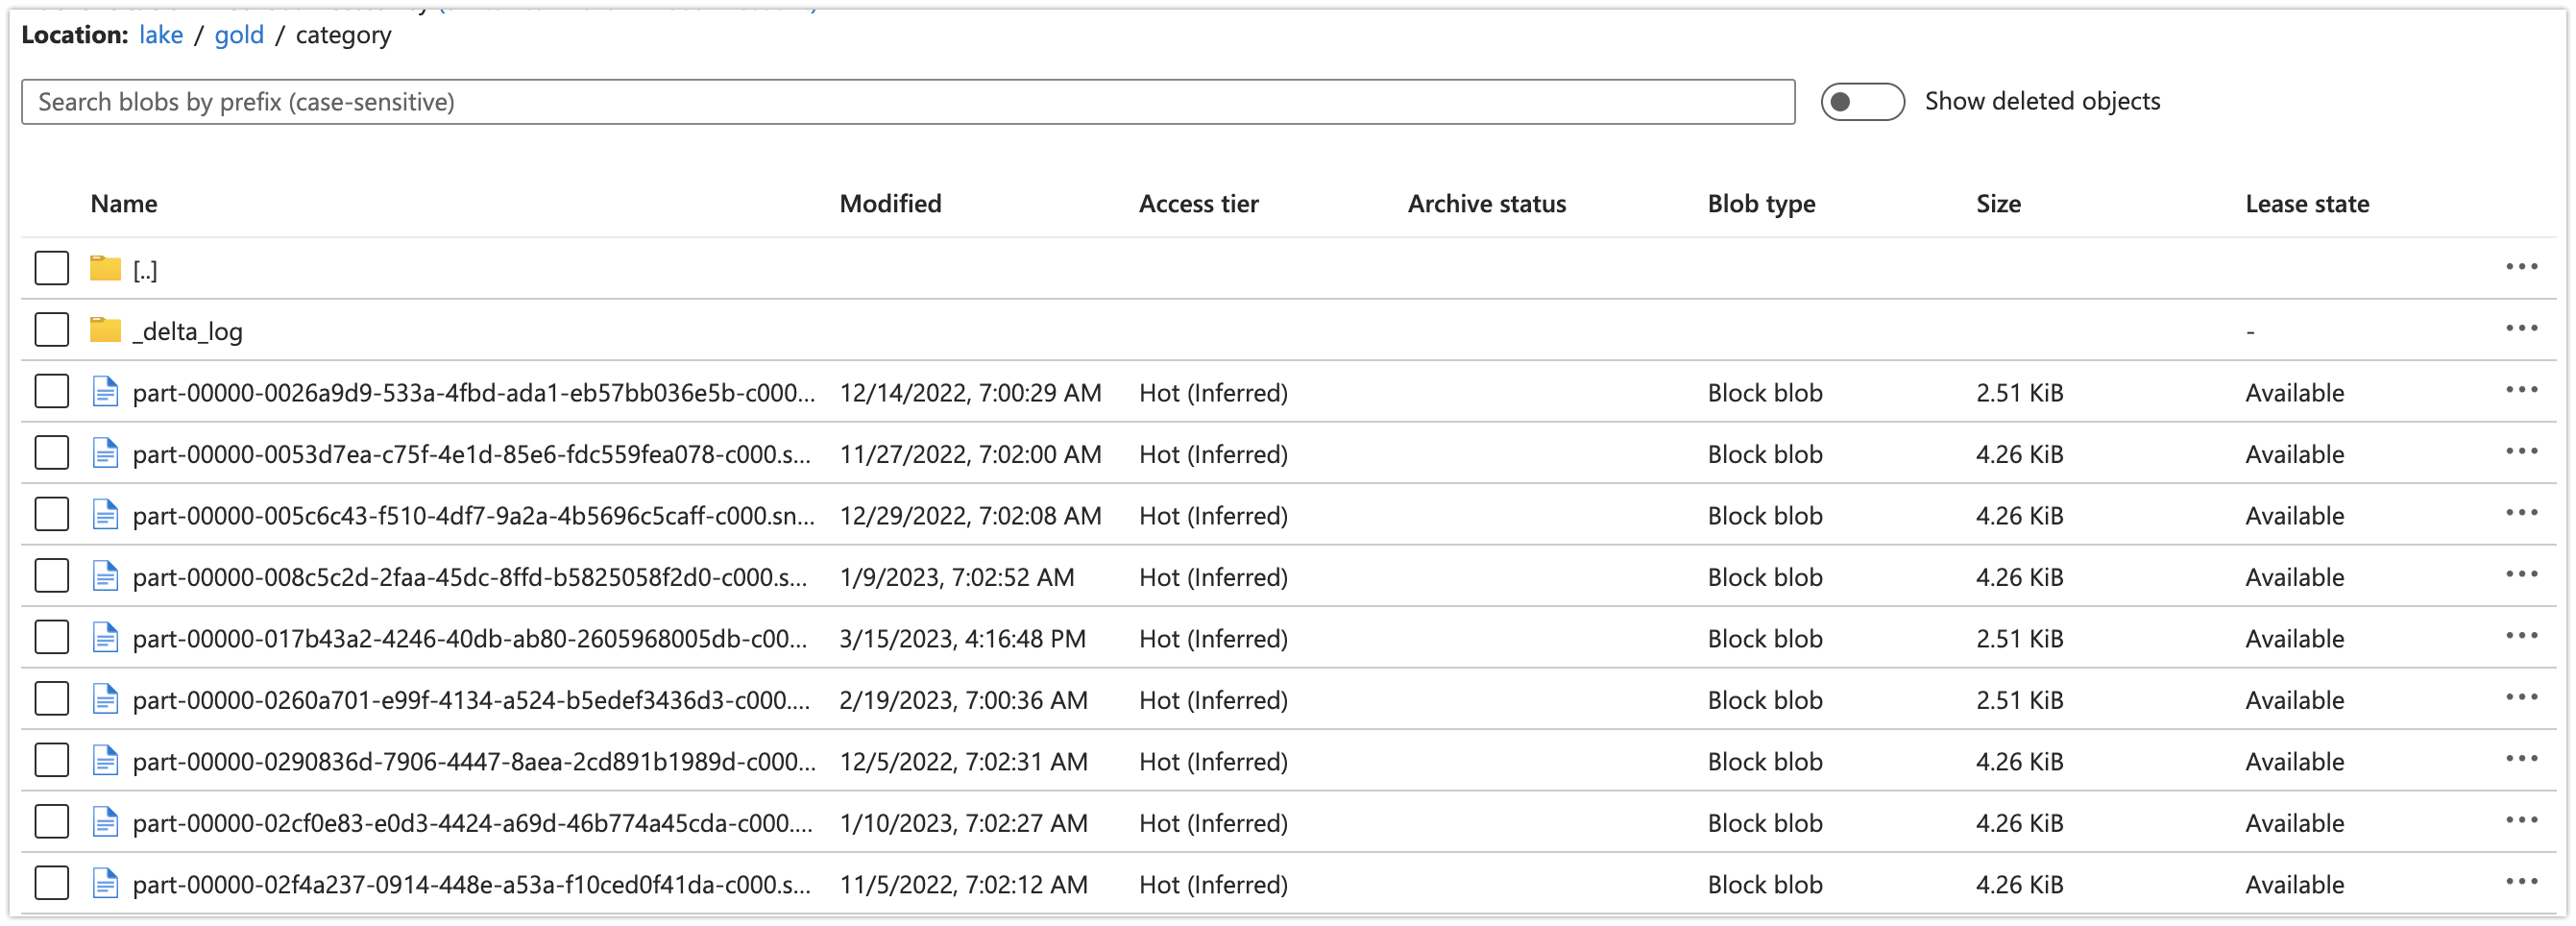Click the file icon beside part-00000-017b43a2
This screenshot has height=926, width=2576.
(x=105, y=638)
